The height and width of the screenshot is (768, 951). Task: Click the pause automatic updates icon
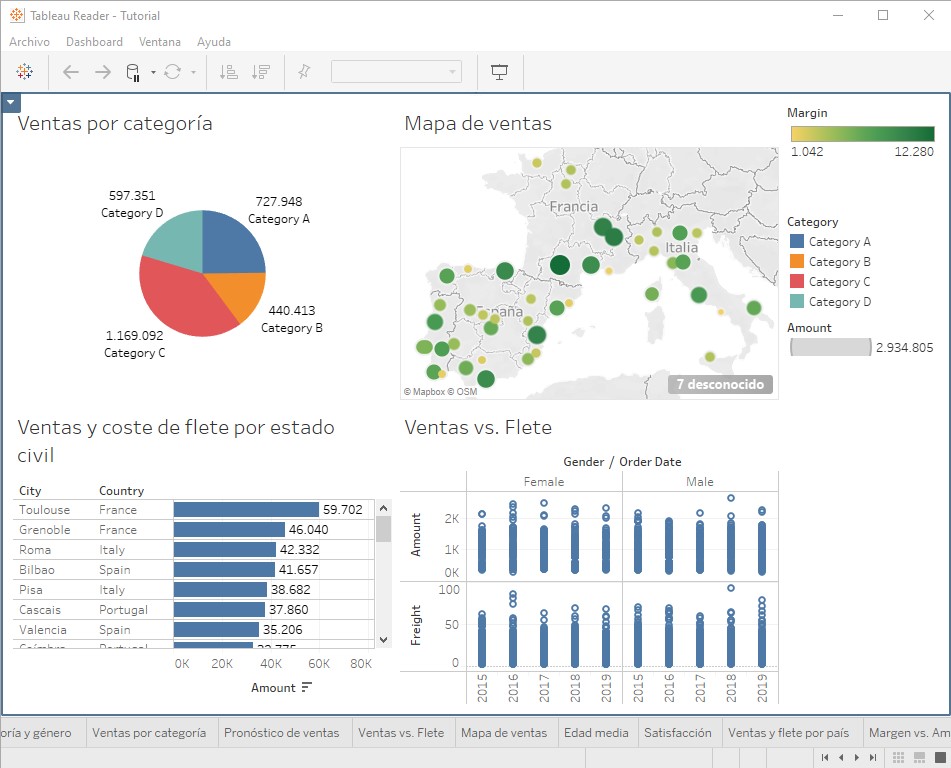point(133,72)
